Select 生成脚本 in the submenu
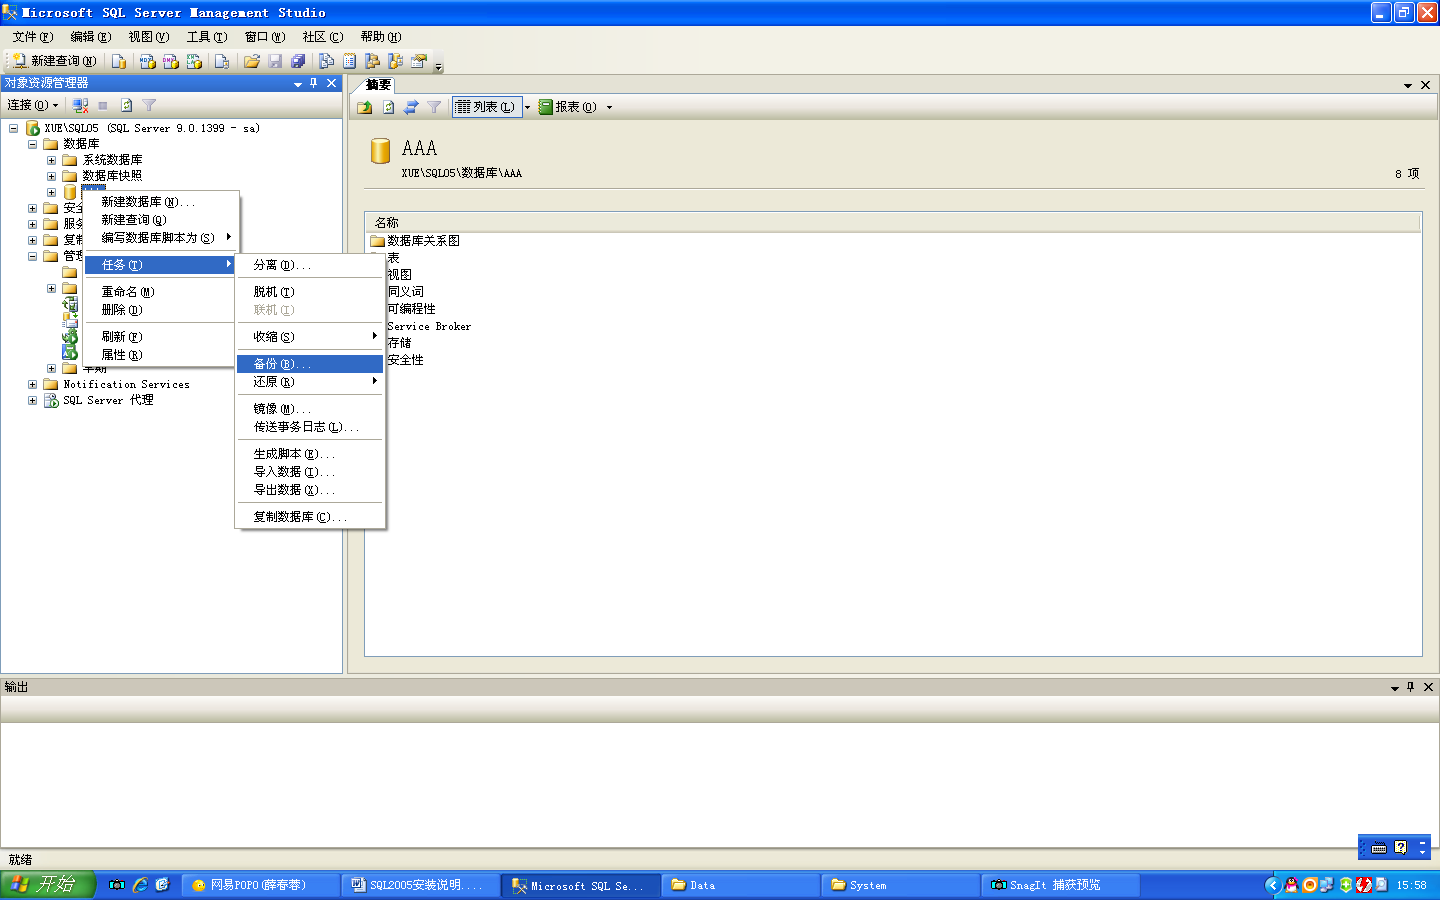The width and height of the screenshot is (1440, 900). pyautogui.click(x=310, y=454)
